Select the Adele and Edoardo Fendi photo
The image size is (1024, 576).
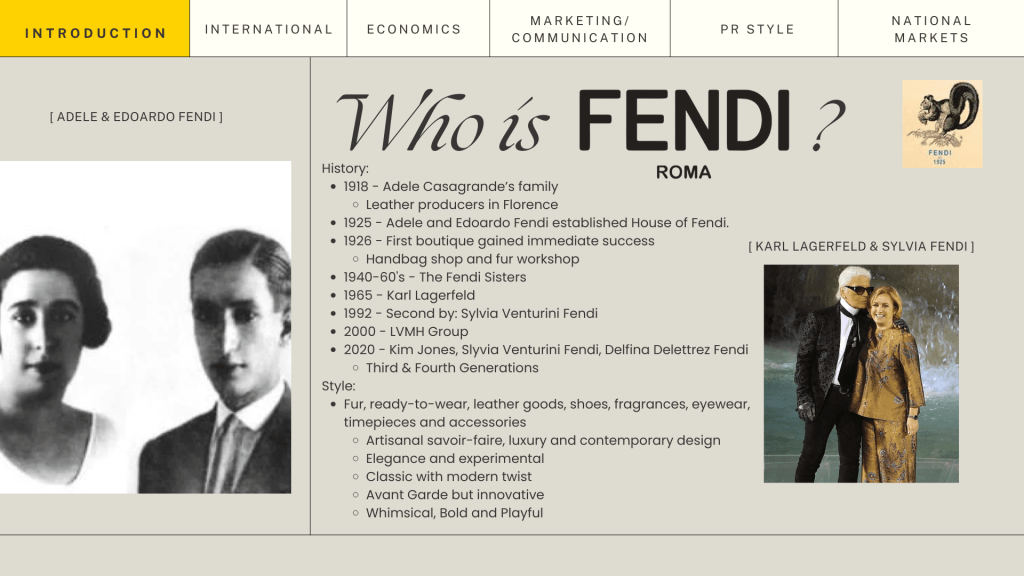[x=145, y=327]
